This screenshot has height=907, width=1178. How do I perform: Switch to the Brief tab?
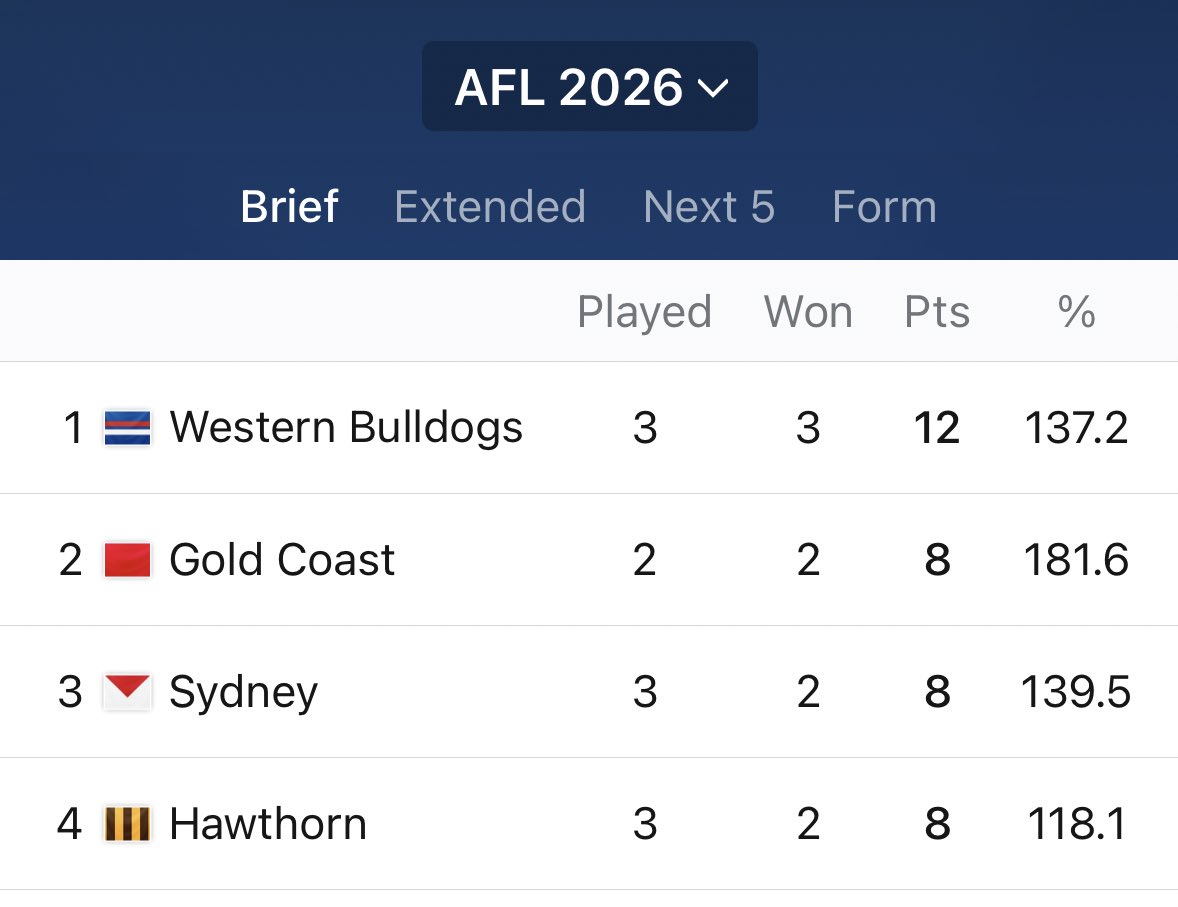289,207
